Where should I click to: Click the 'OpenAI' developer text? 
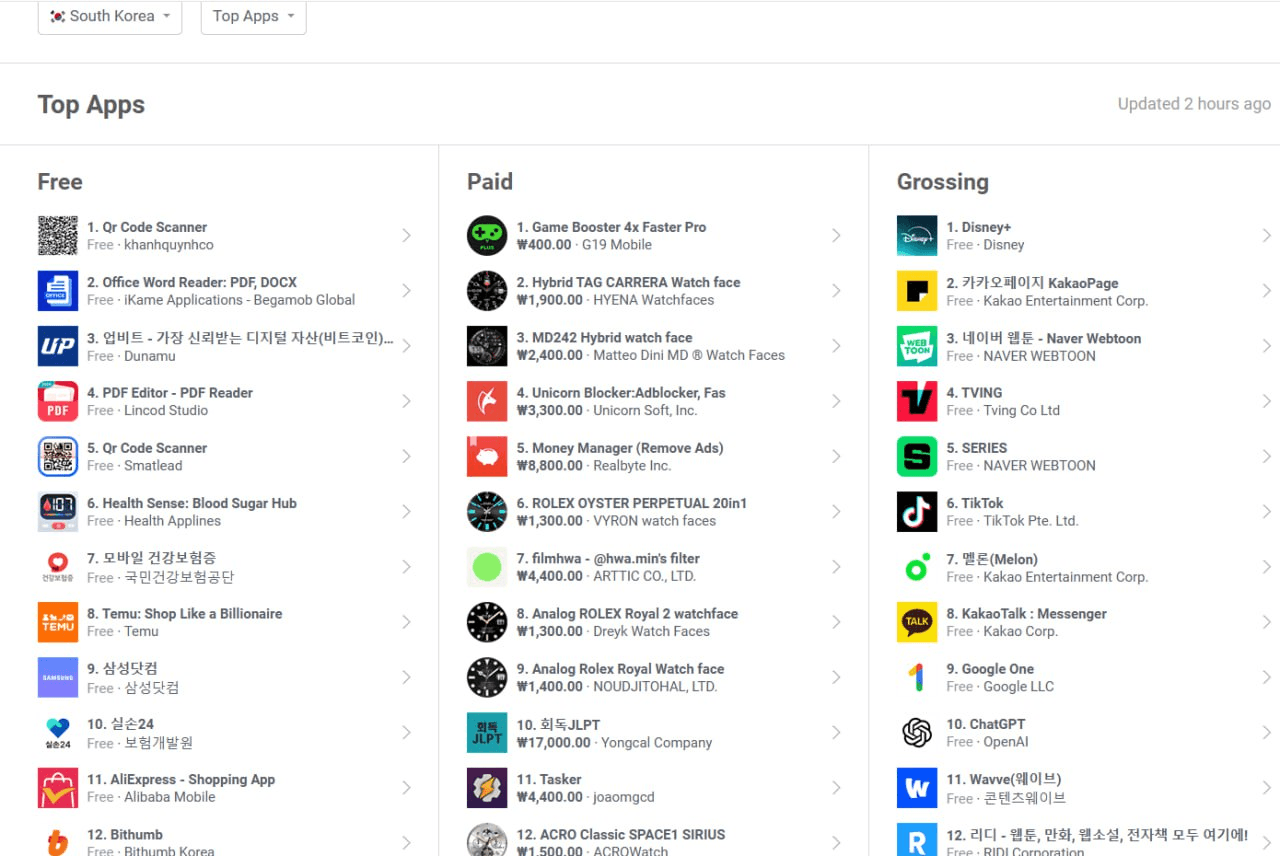click(x=1006, y=742)
